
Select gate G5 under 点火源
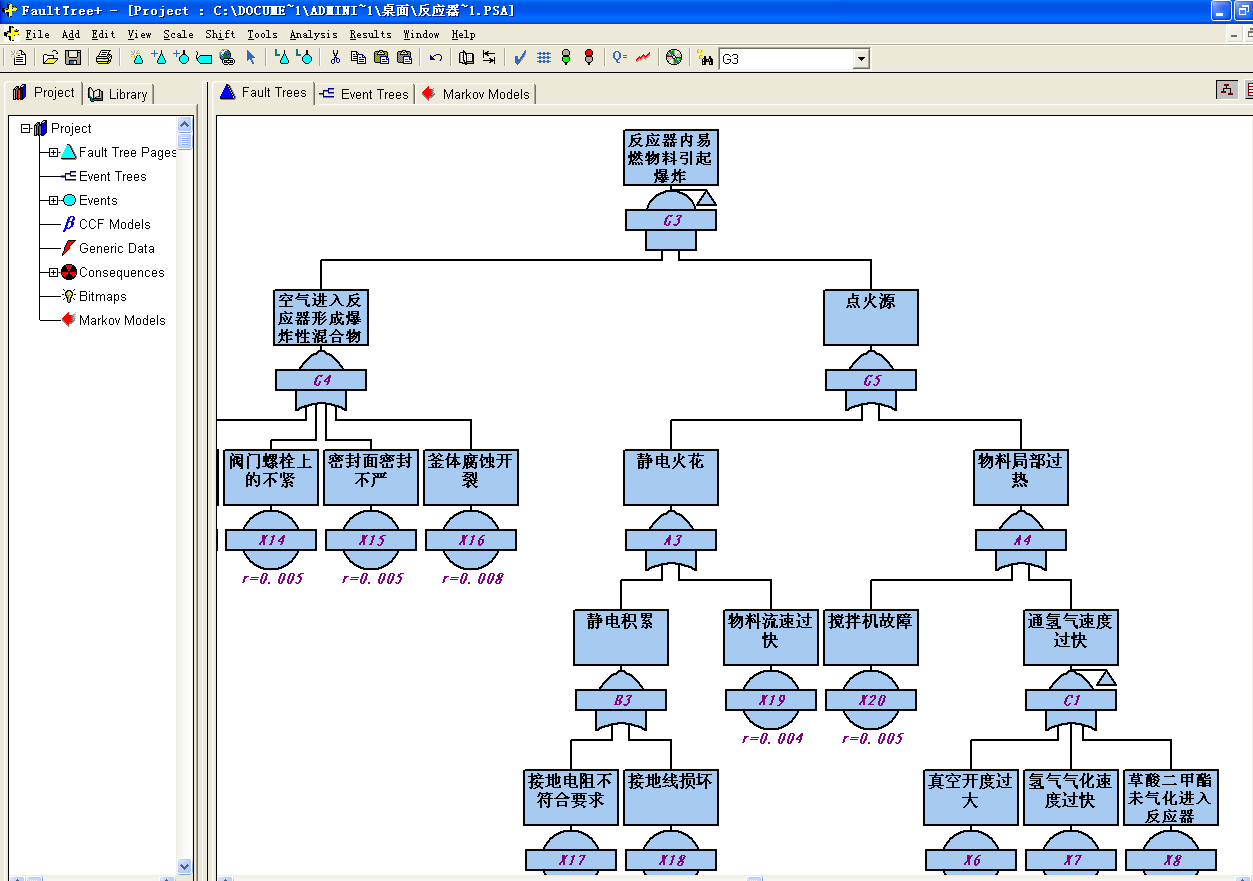point(871,380)
